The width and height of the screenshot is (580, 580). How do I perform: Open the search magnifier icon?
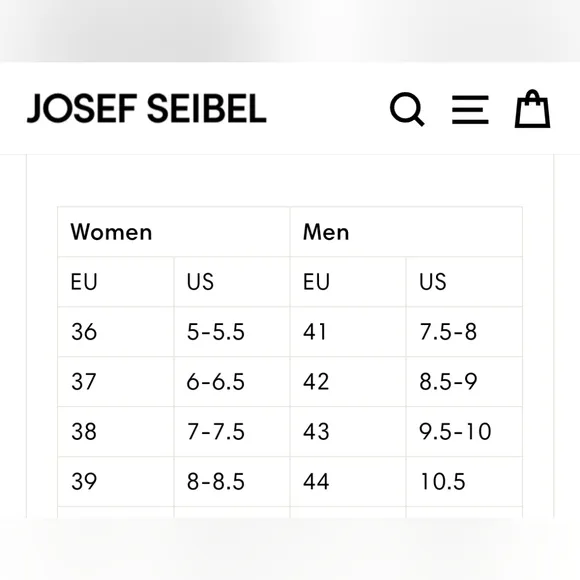click(x=407, y=109)
